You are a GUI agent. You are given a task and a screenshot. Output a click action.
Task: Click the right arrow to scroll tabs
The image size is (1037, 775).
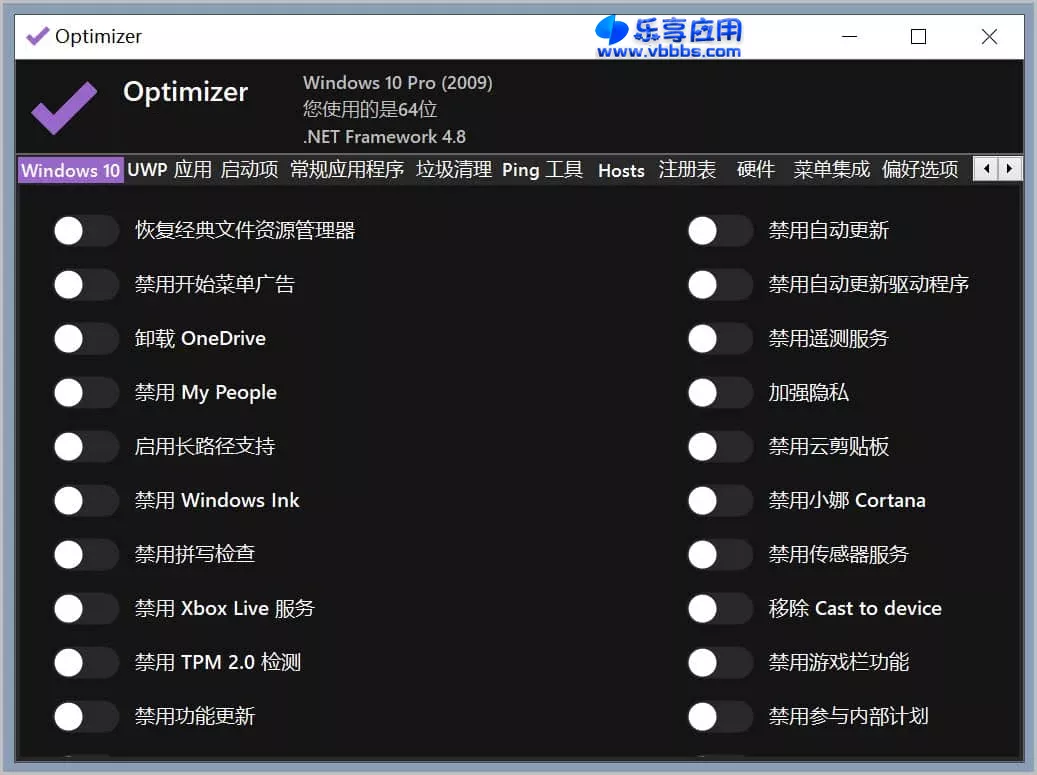pos(1010,169)
